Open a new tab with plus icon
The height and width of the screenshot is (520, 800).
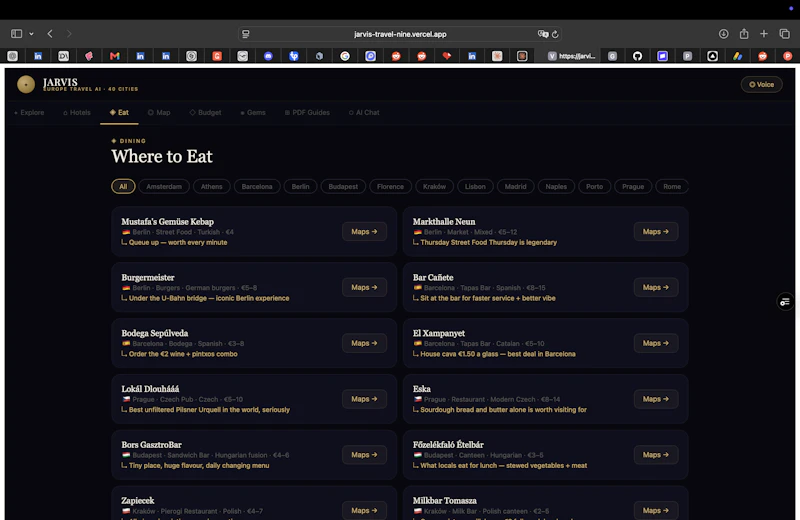tap(764, 34)
